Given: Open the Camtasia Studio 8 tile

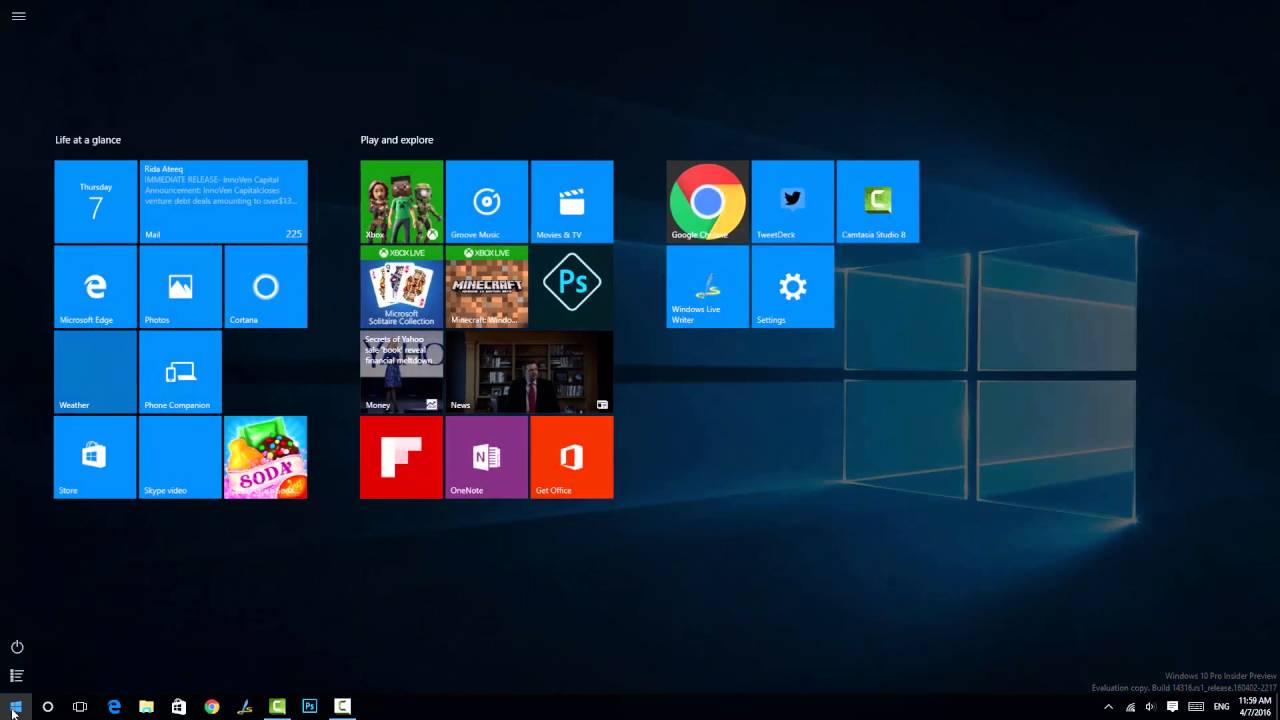Looking at the screenshot, I should coord(878,202).
